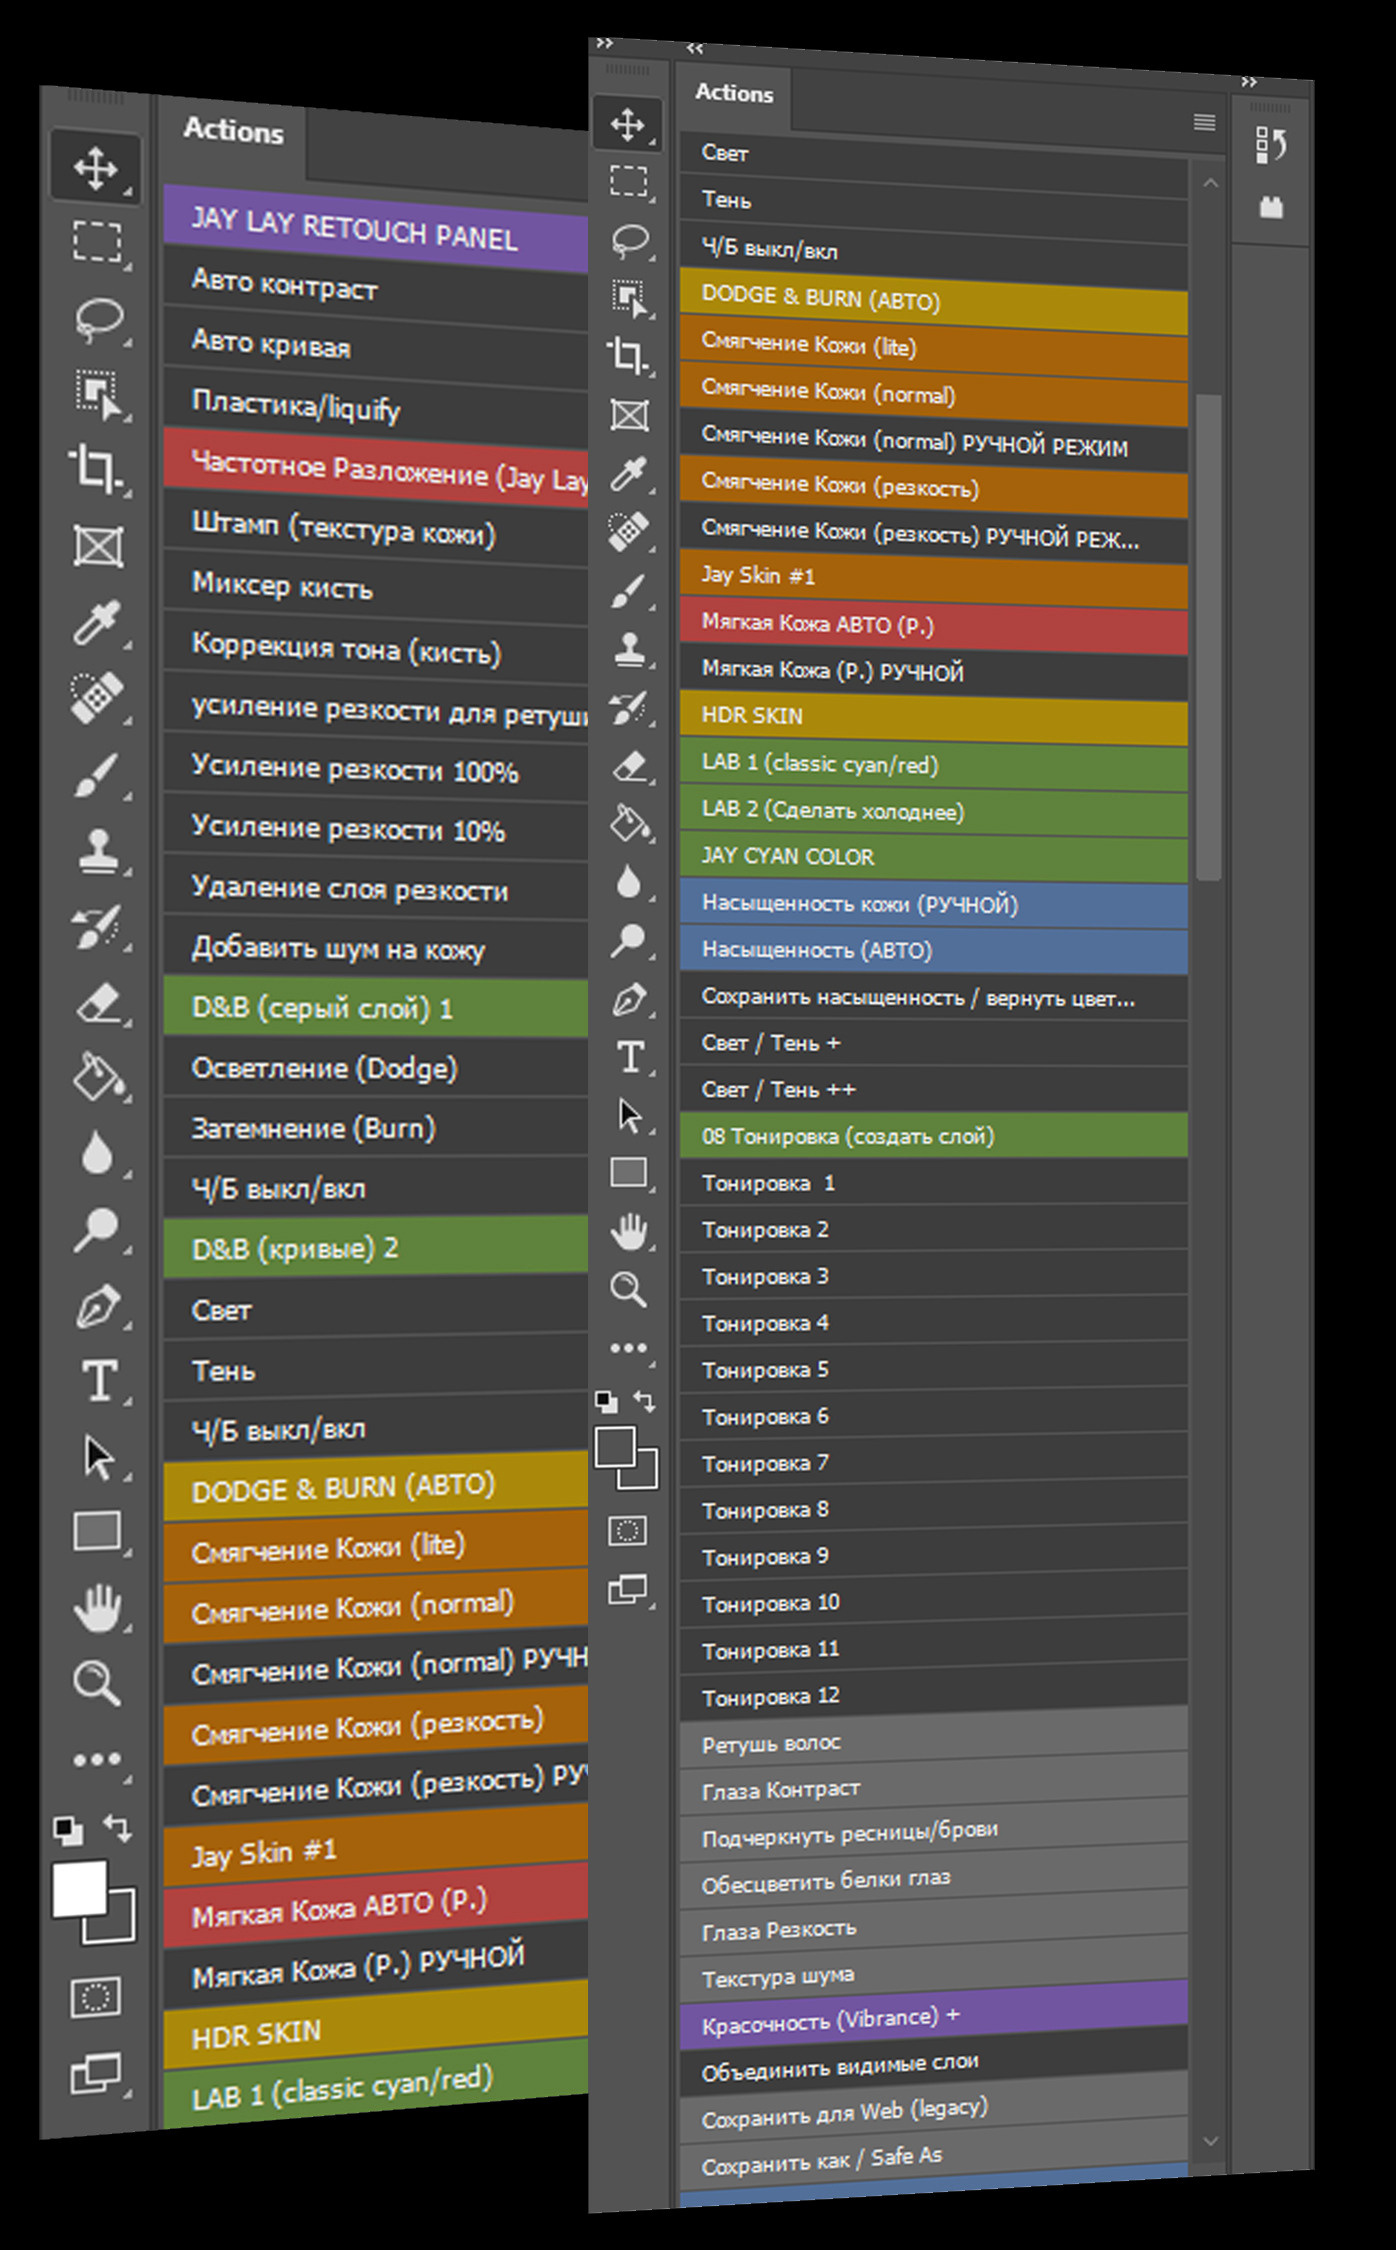Open the Actions panel hamburger menu
This screenshot has height=2250, width=1396.
[x=1204, y=122]
